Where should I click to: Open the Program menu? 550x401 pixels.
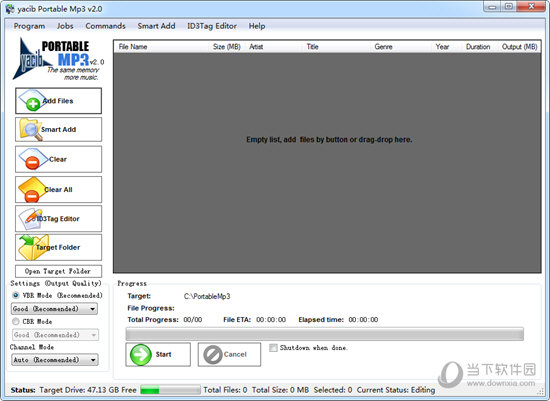pyautogui.click(x=29, y=26)
